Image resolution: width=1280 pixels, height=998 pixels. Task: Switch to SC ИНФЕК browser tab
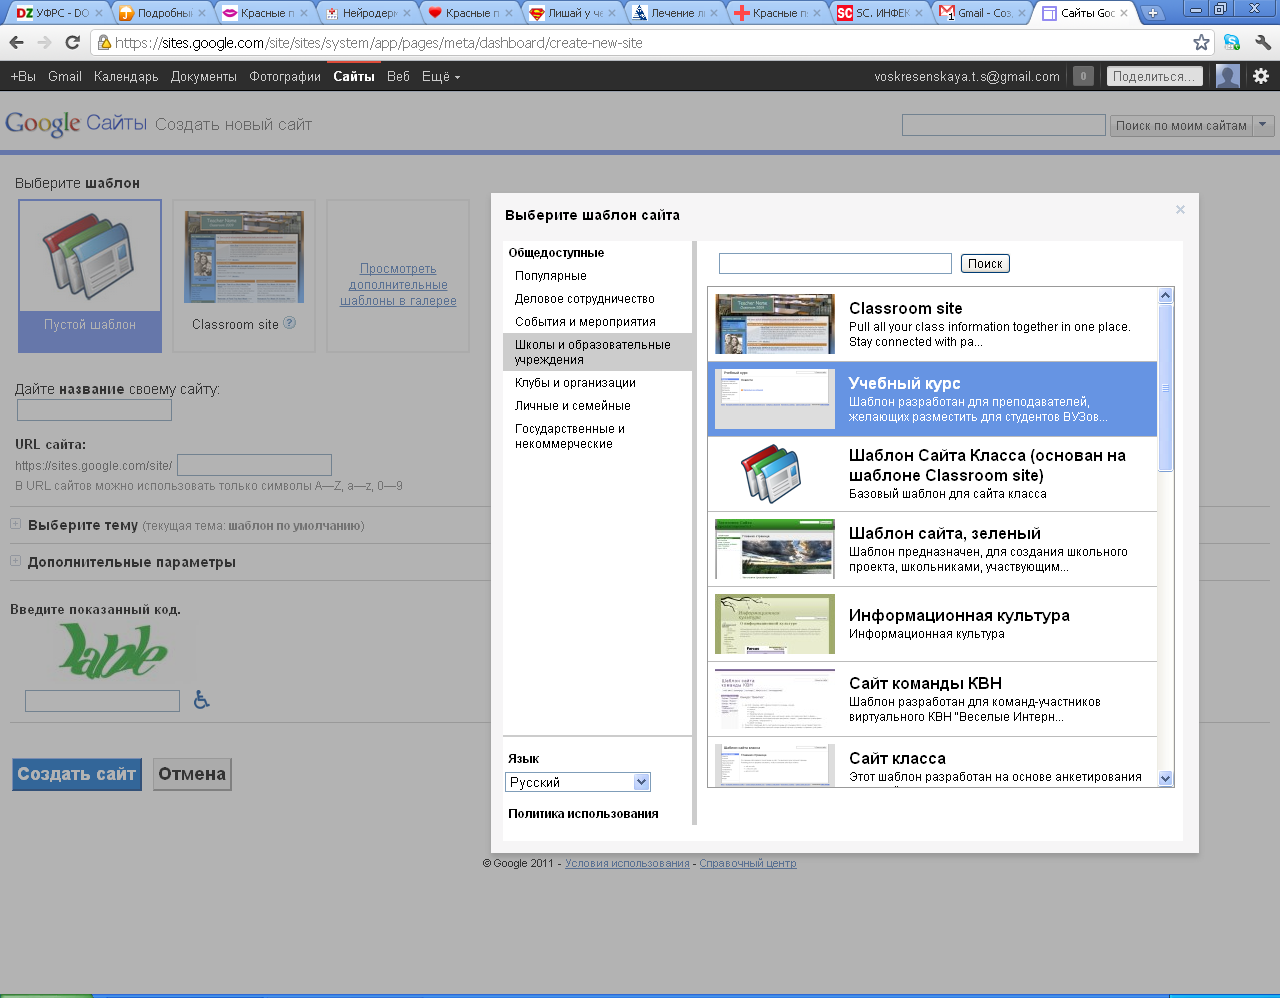click(x=880, y=13)
